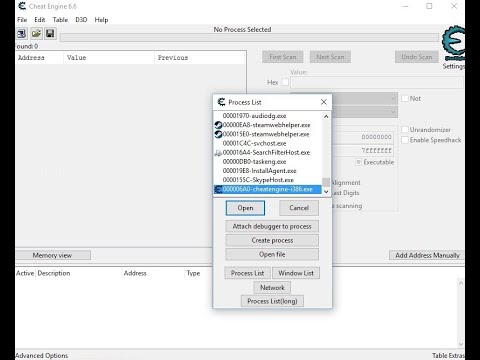
Task: Select InstallAgent.exe process
Action: 267,171
